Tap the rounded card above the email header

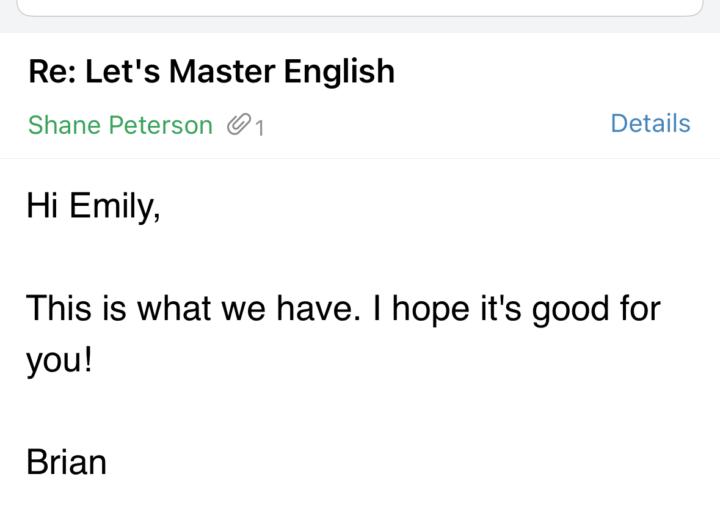[360, 8]
